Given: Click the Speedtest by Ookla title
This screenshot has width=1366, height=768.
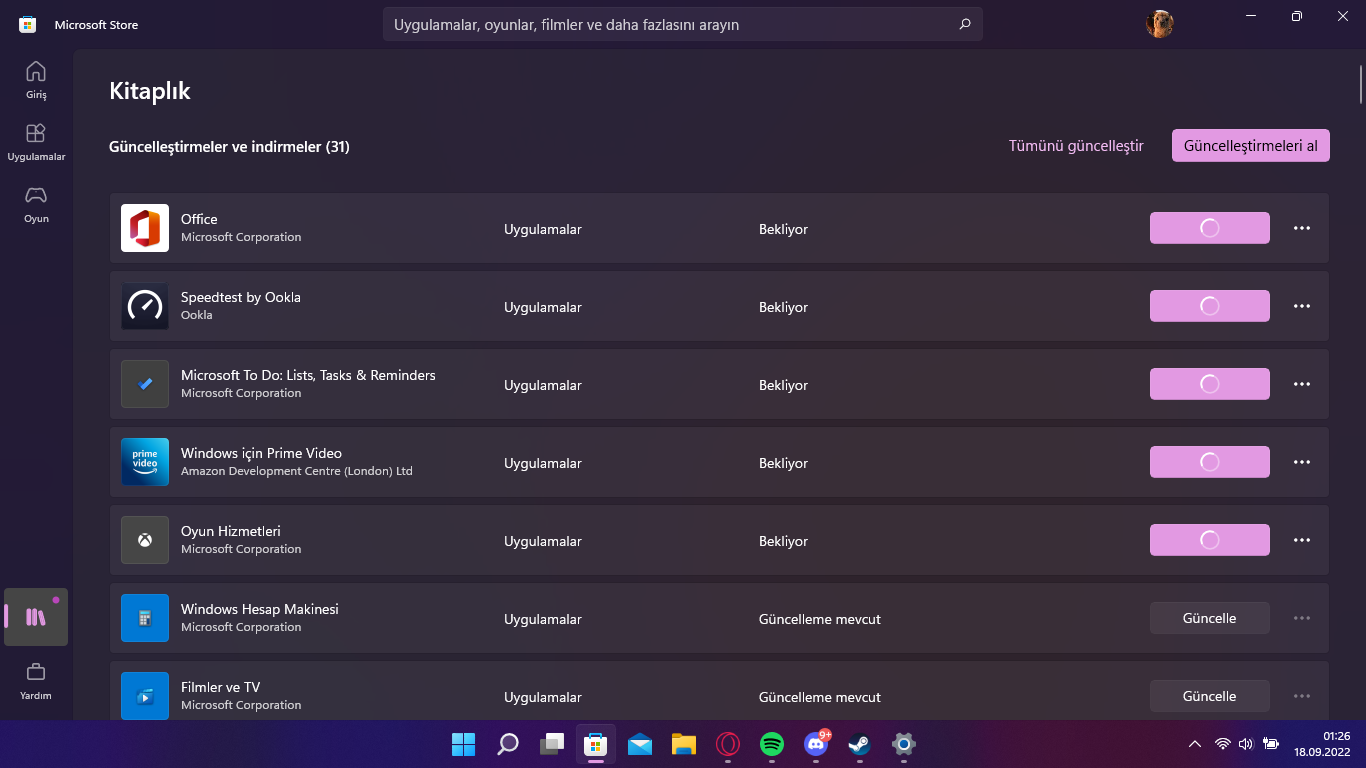Looking at the screenshot, I should pyautogui.click(x=241, y=297).
